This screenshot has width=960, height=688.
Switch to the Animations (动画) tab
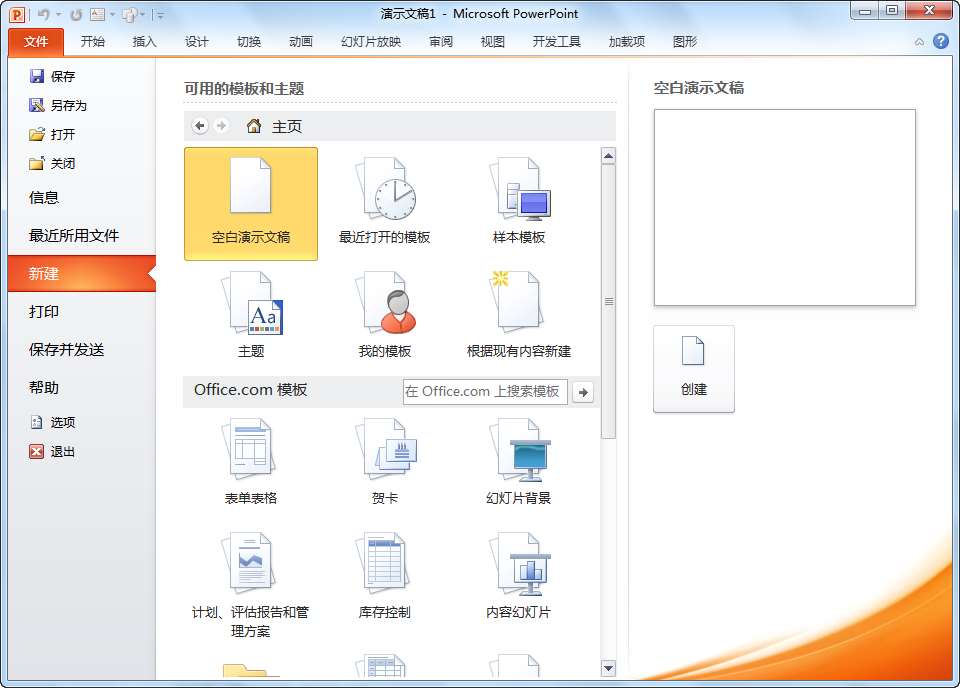(301, 42)
